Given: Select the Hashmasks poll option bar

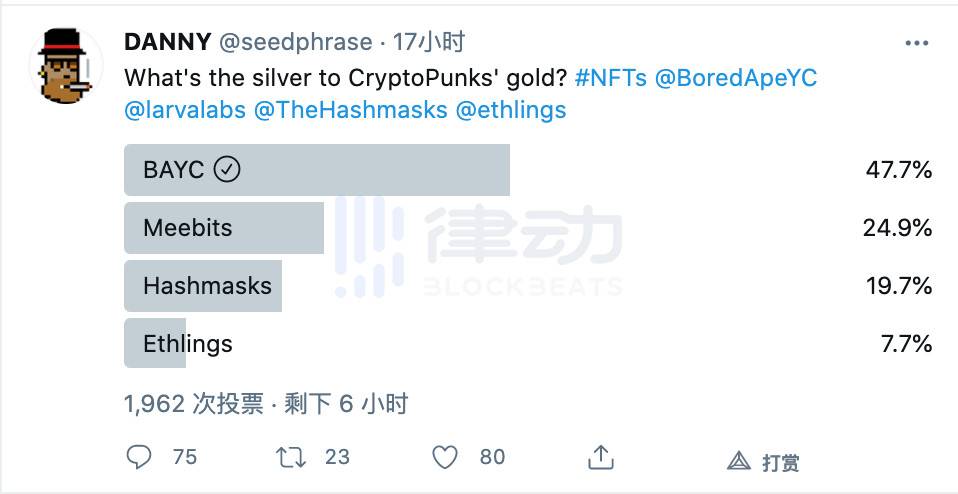Looking at the screenshot, I should coord(203,286).
